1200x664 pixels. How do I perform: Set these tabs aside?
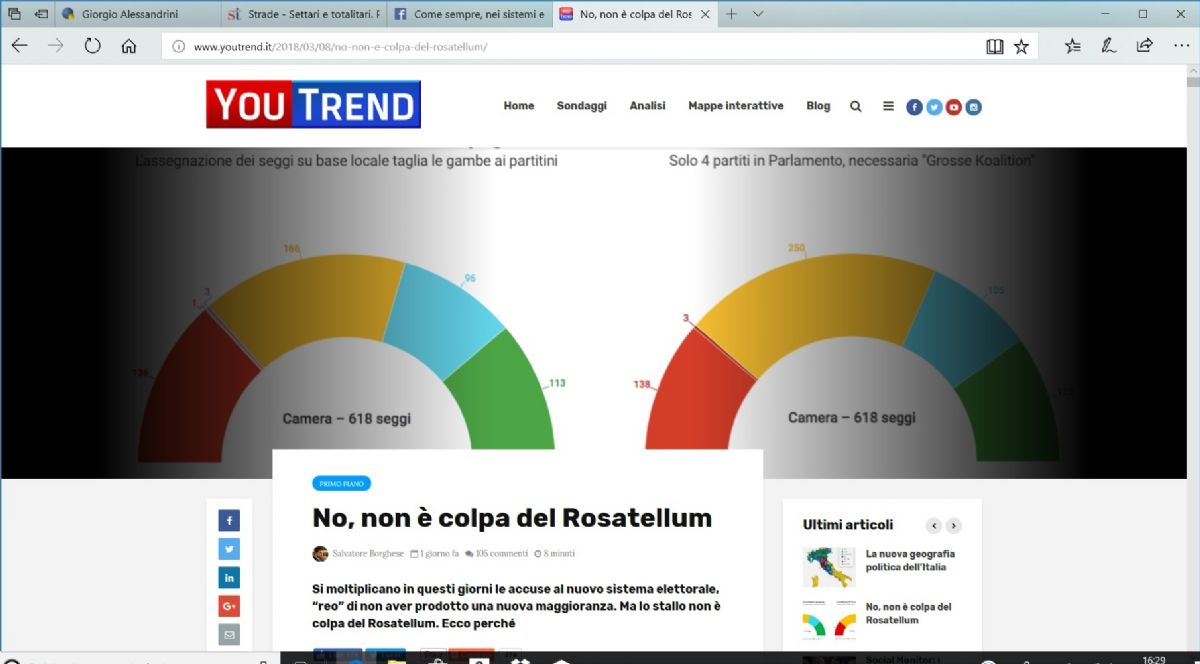click(40, 14)
